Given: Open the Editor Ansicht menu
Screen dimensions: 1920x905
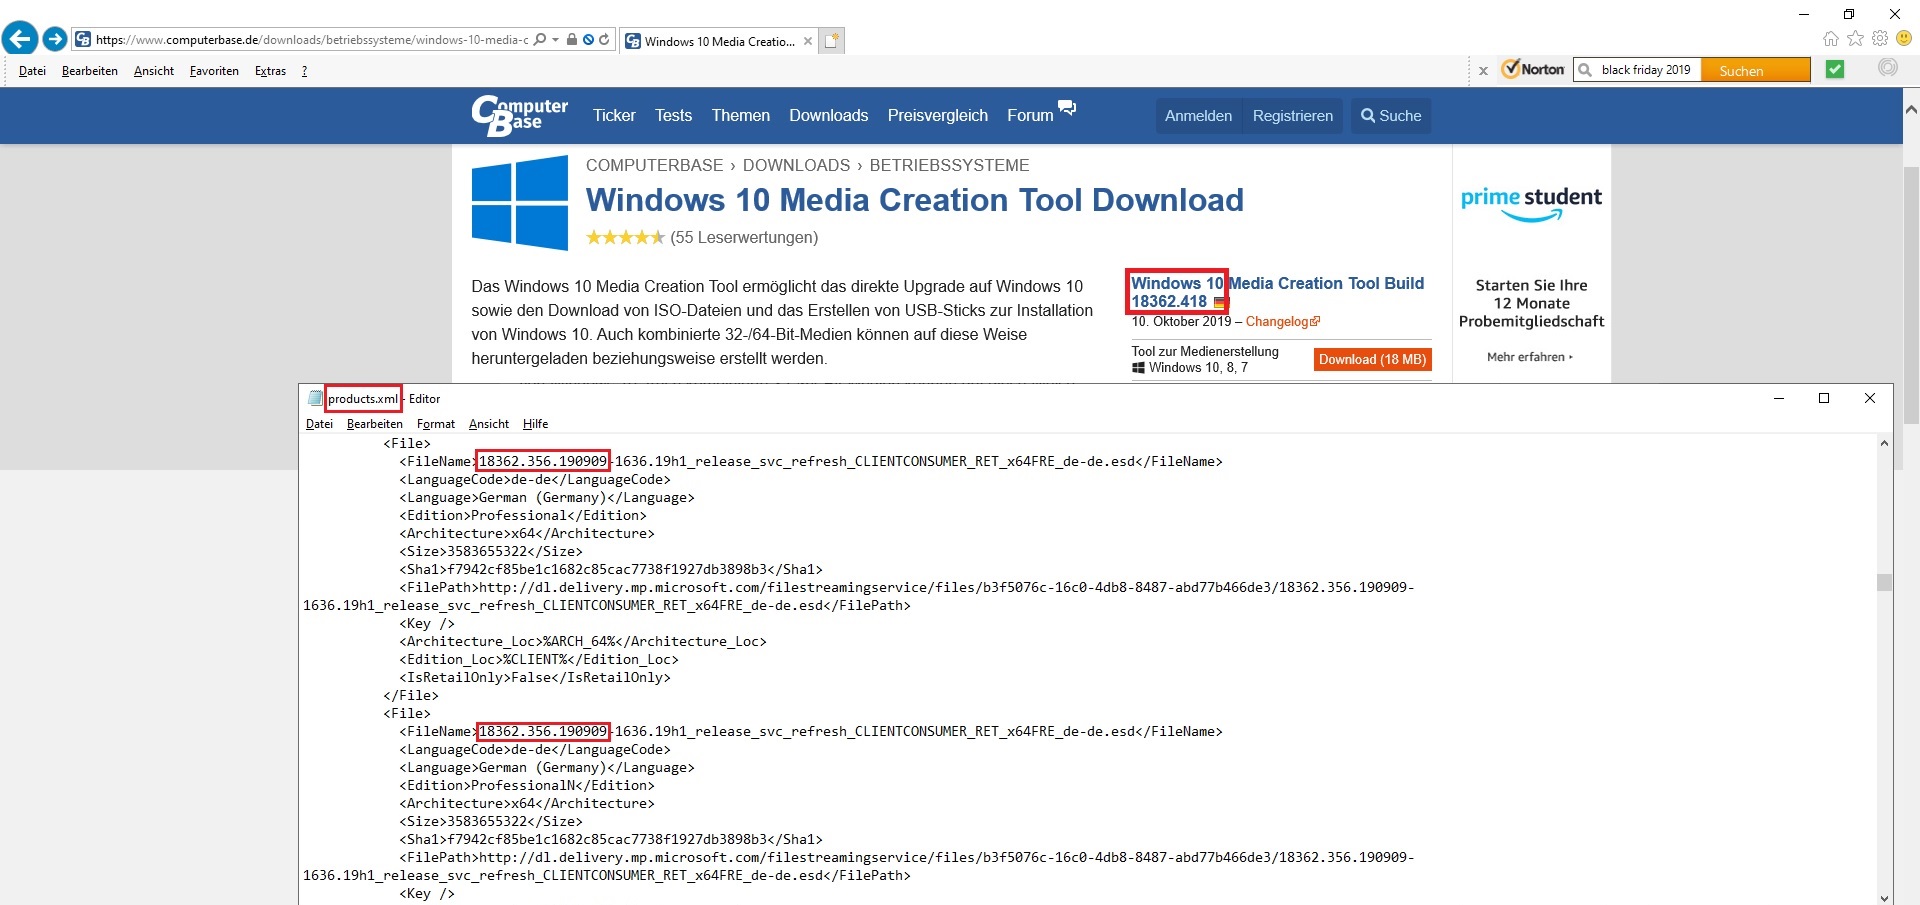Looking at the screenshot, I should point(489,424).
